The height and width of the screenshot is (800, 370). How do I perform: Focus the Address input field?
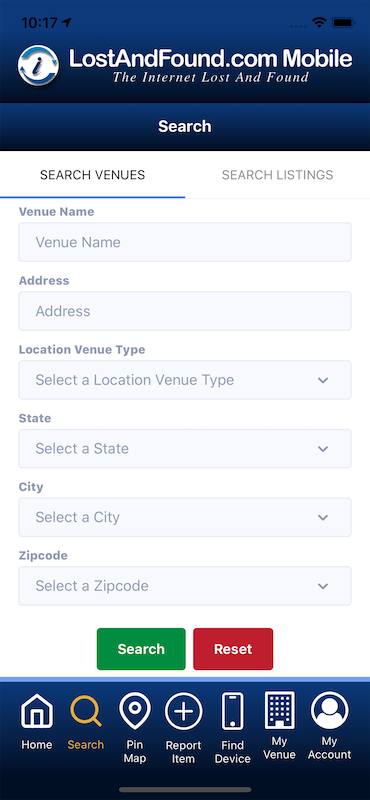click(185, 311)
